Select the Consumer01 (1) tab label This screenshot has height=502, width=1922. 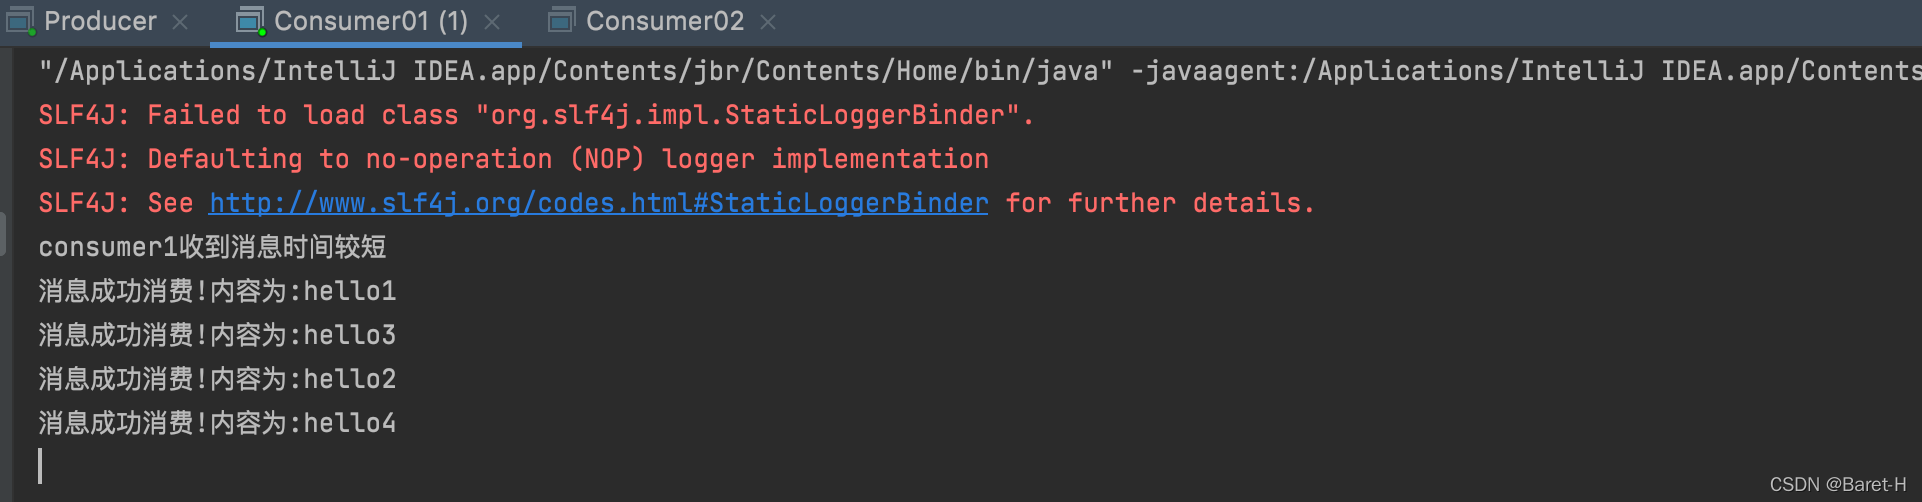click(x=371, y=21)
